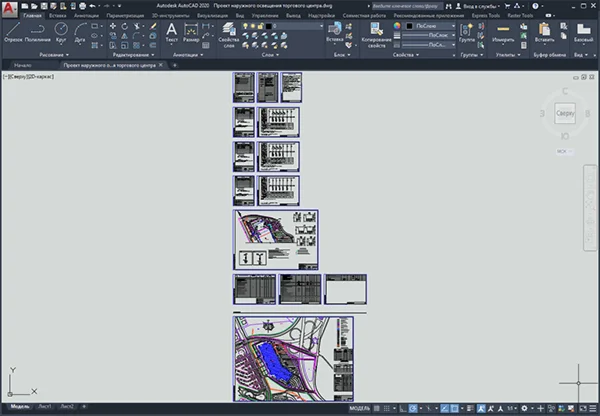
Task: Open the Управление ribbon tab
Action: tap(265, 16)
